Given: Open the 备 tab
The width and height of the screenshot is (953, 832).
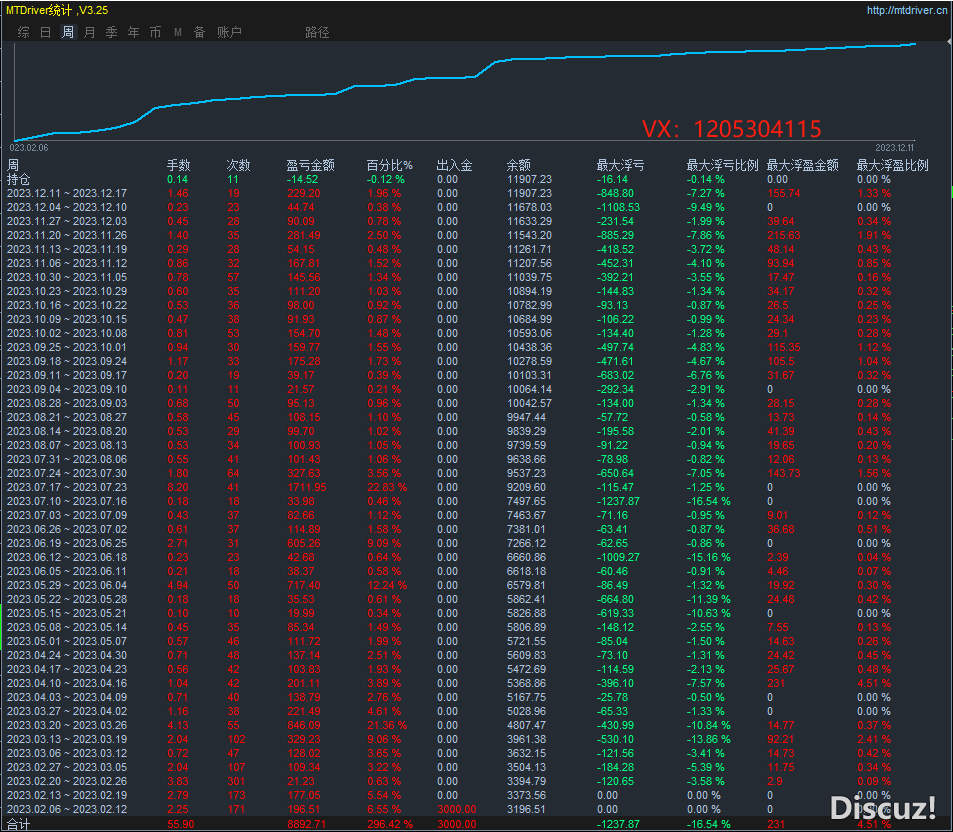Looking at the screenshot, I should point(199,32).
